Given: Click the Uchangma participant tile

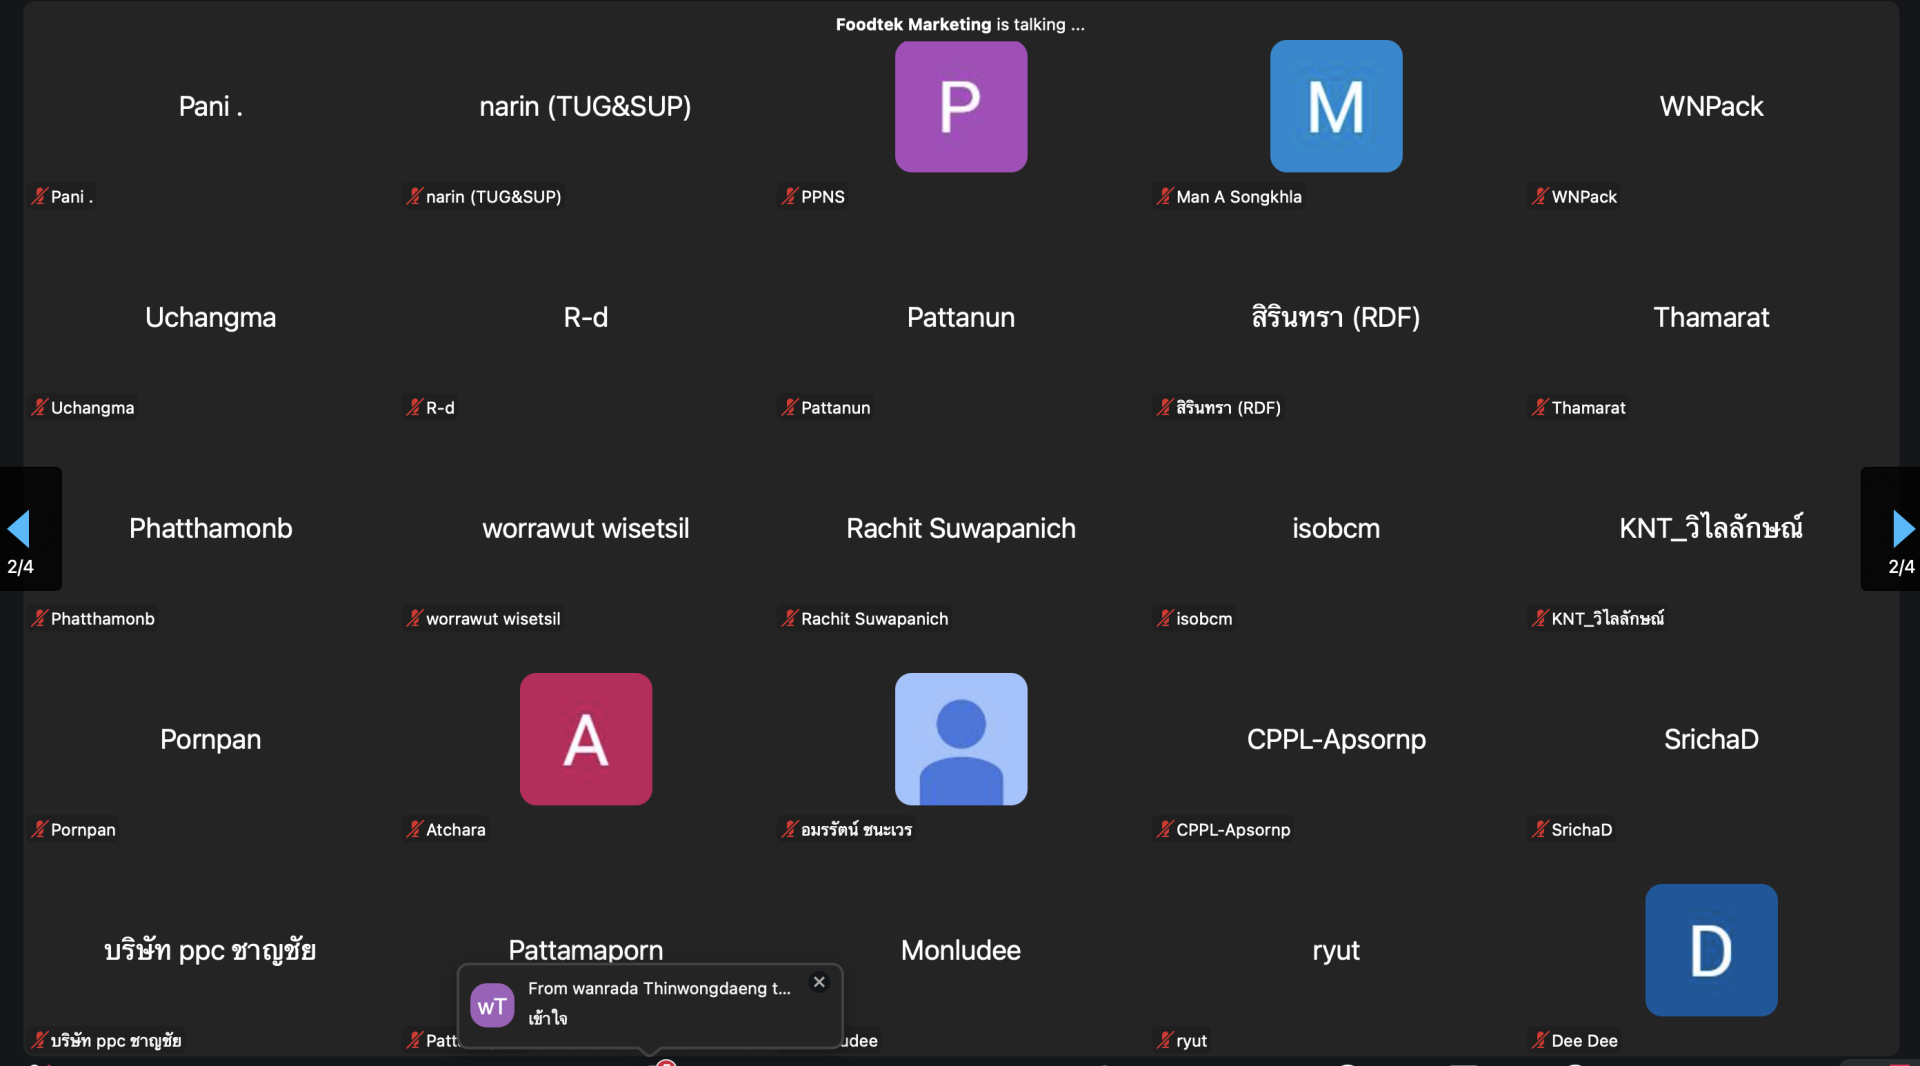Looking at the screenshot, I should point(210,317).
